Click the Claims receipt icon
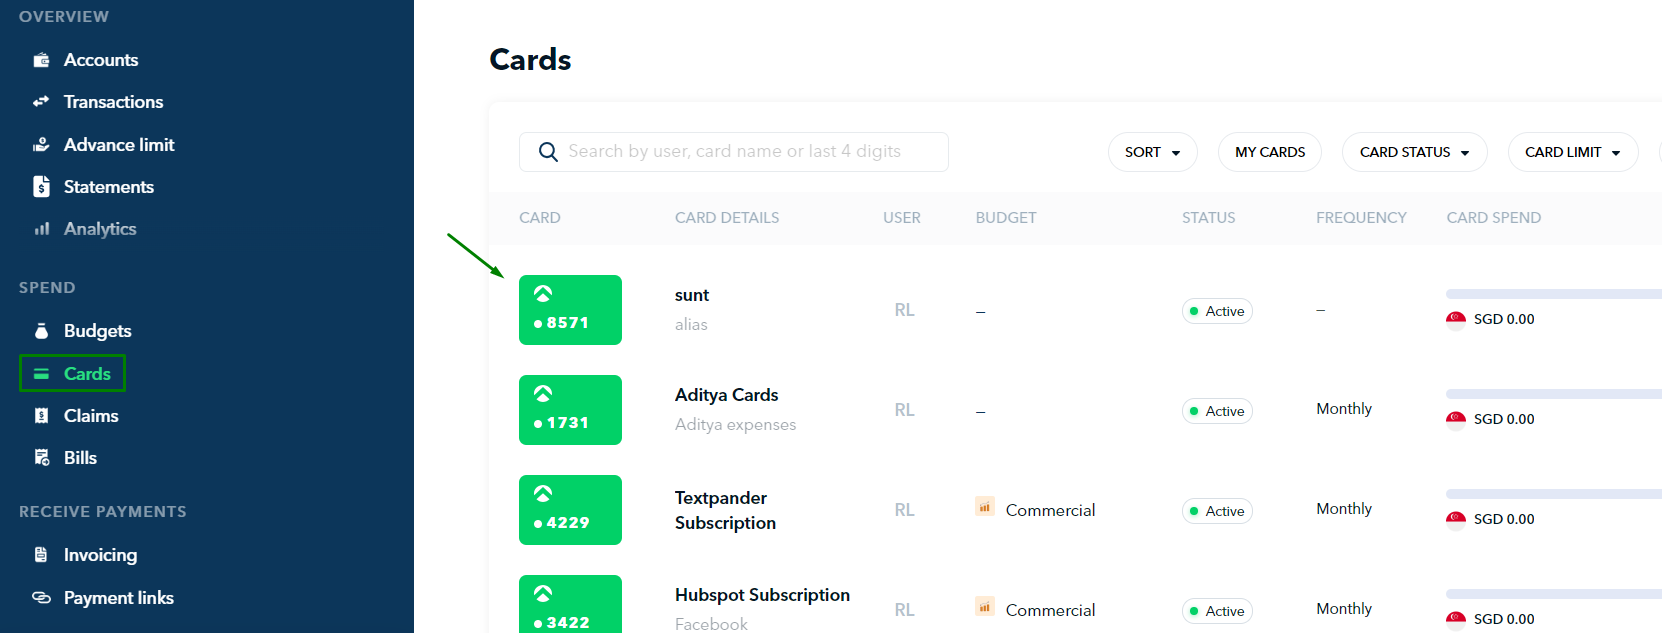 pyautogui.click(x=41, y=416)
